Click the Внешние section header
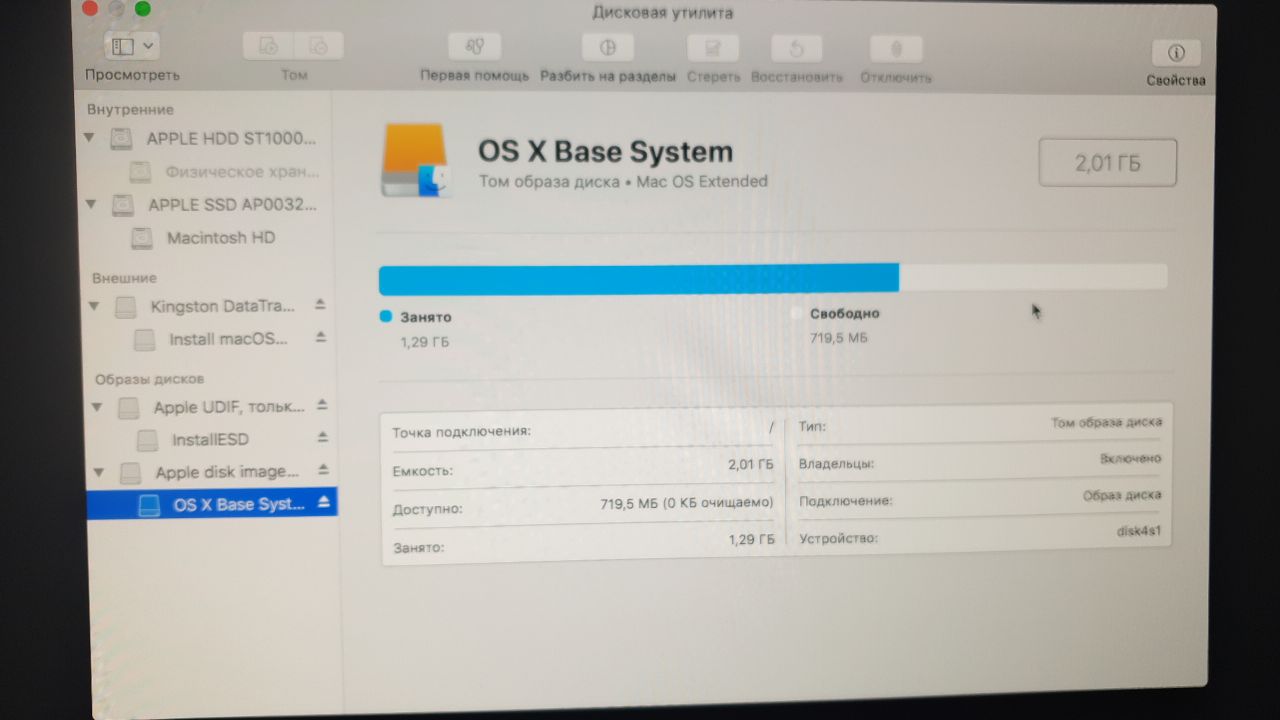Image resolution: width=1280 pixels, height=720 pixels. [x=125, y=278]
